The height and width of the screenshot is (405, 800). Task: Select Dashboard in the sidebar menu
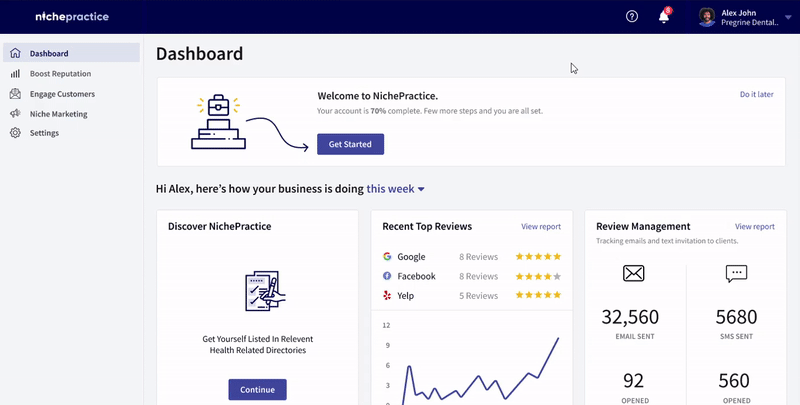[71, 53]
